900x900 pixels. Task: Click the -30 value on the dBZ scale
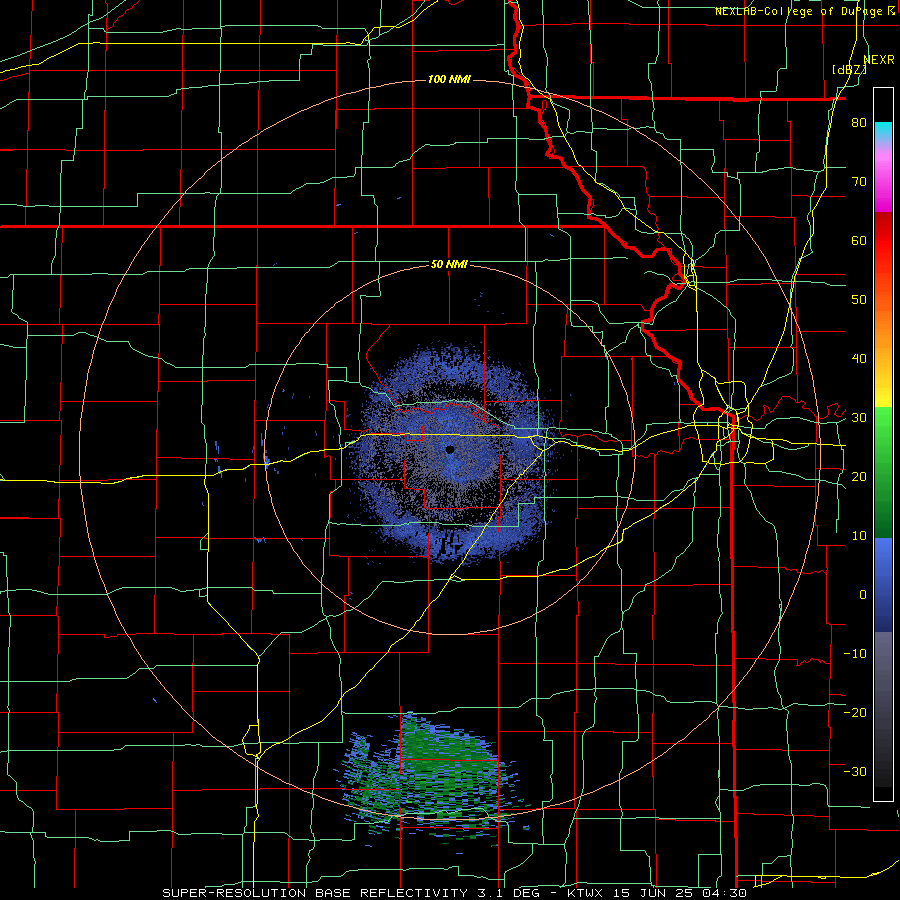[x=855, y=771]
